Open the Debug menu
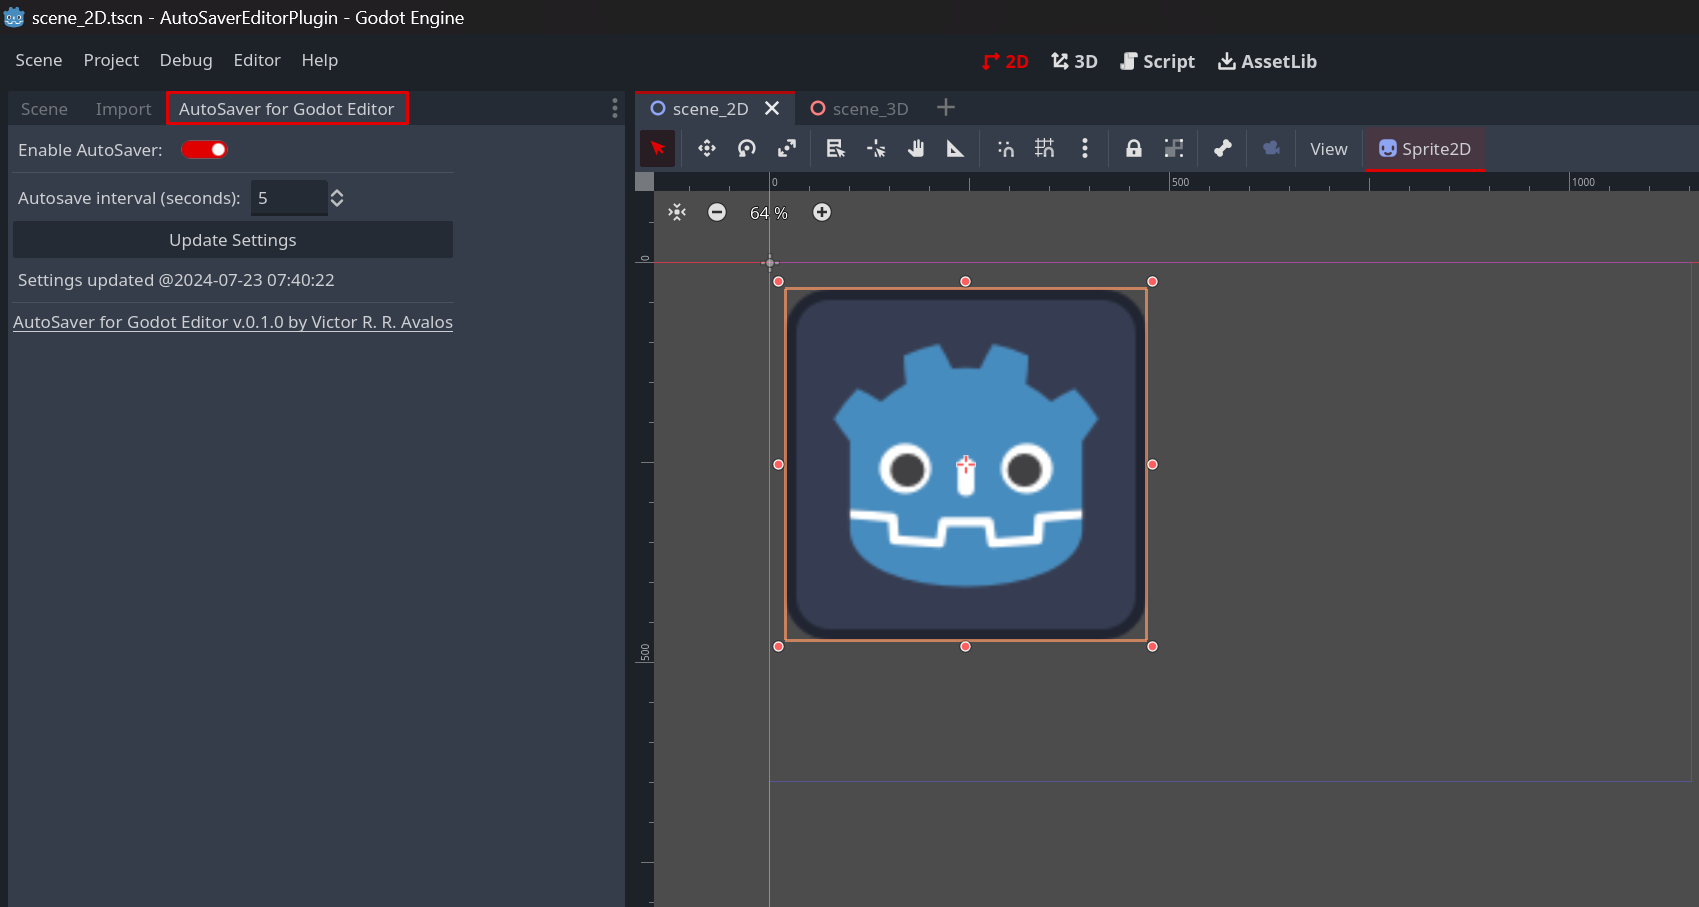The image size is (1699, 907). point(186,60)
